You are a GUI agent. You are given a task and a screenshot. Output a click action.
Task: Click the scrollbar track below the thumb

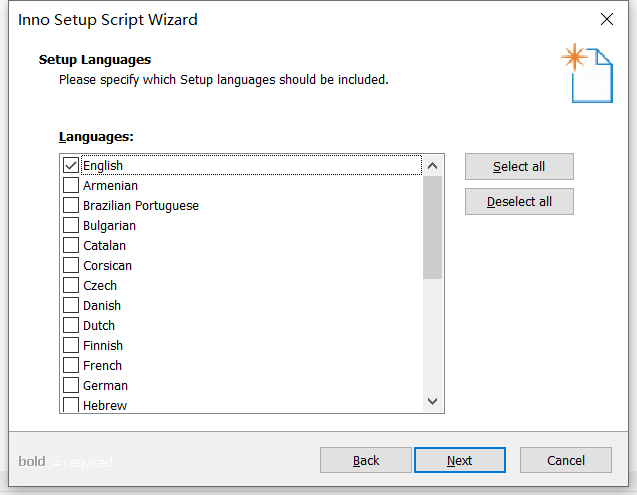click(433, 335)
